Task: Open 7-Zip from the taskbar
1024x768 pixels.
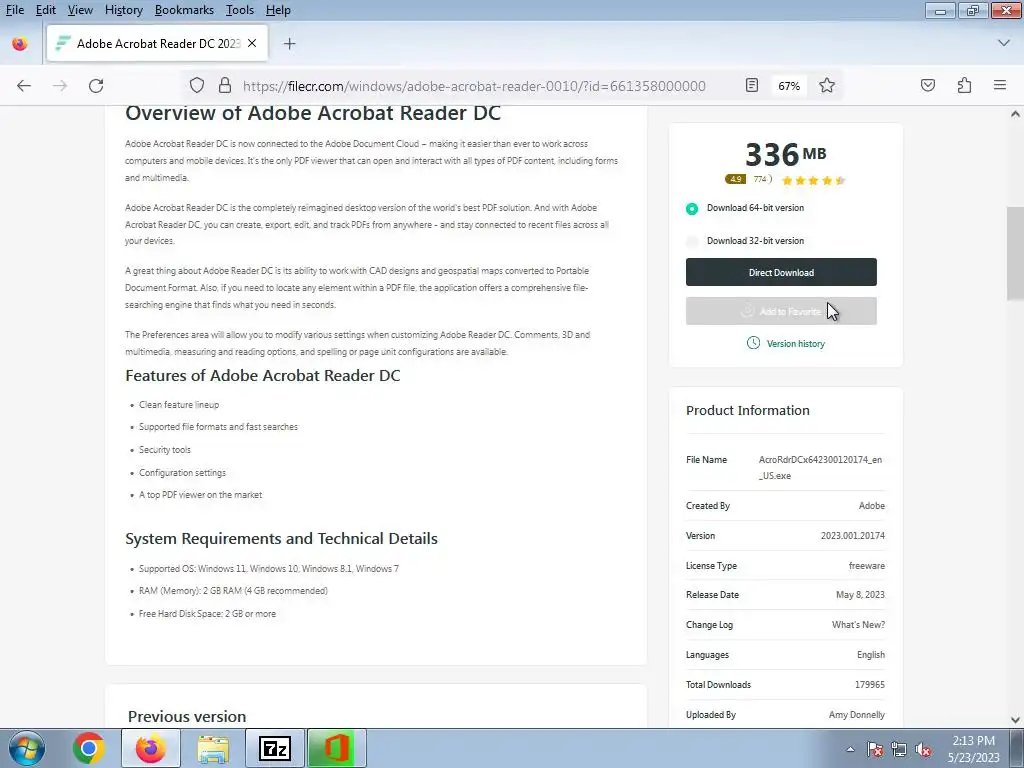Action: point(275,748)
